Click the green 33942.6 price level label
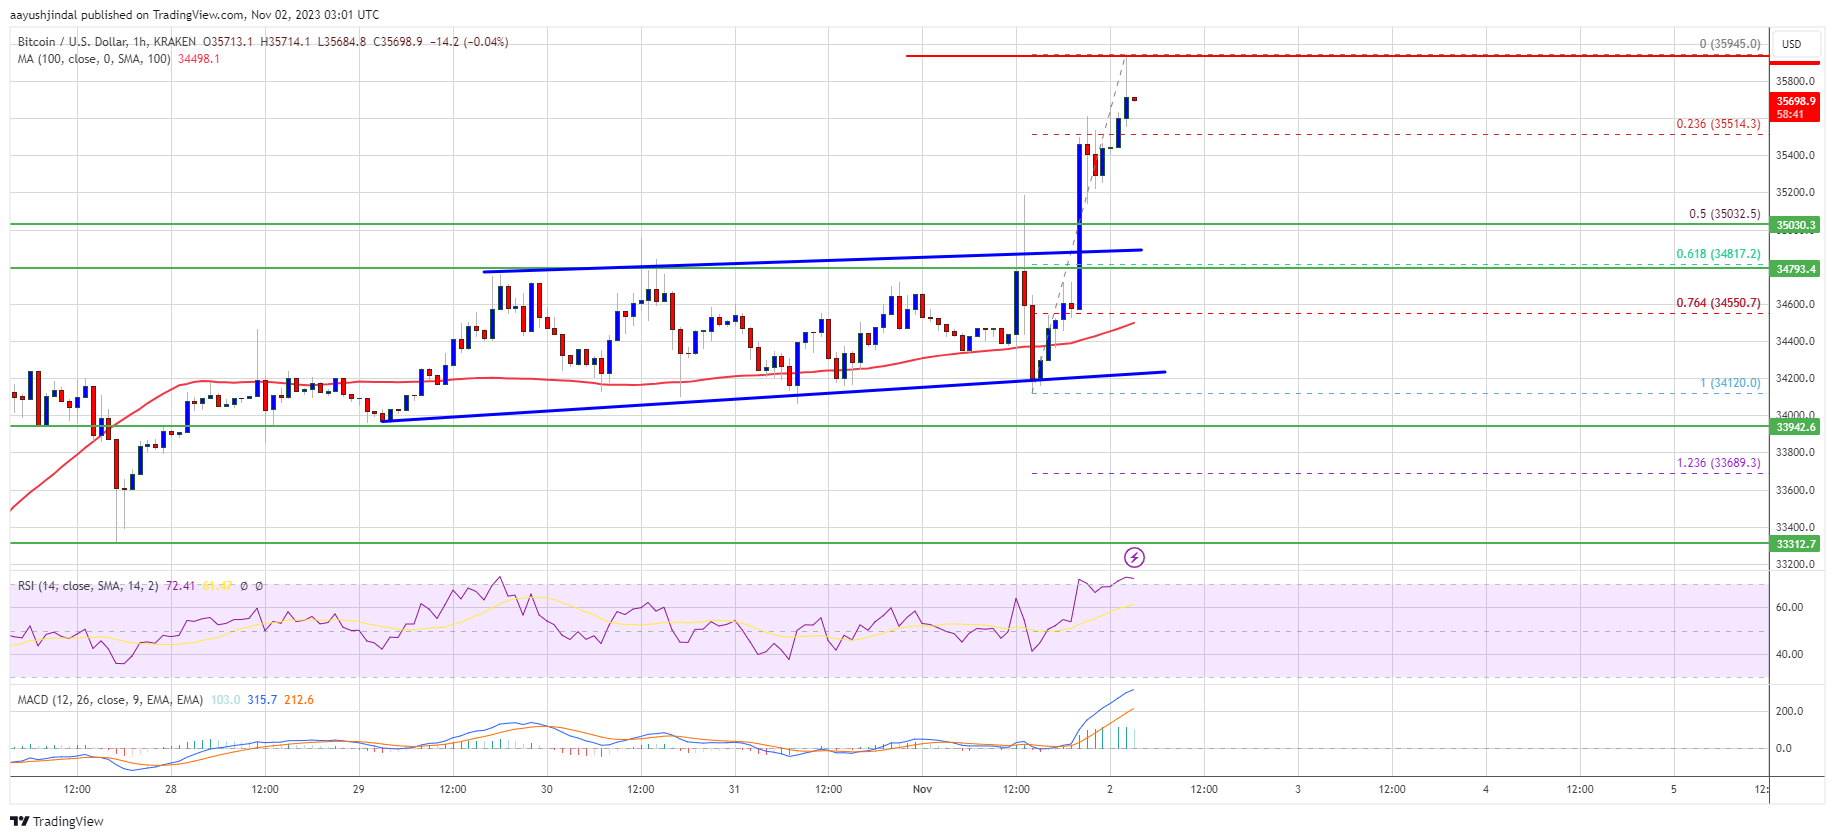Image resolution: width=1835 pixels, height=839 pixels. click(1795, 427)
